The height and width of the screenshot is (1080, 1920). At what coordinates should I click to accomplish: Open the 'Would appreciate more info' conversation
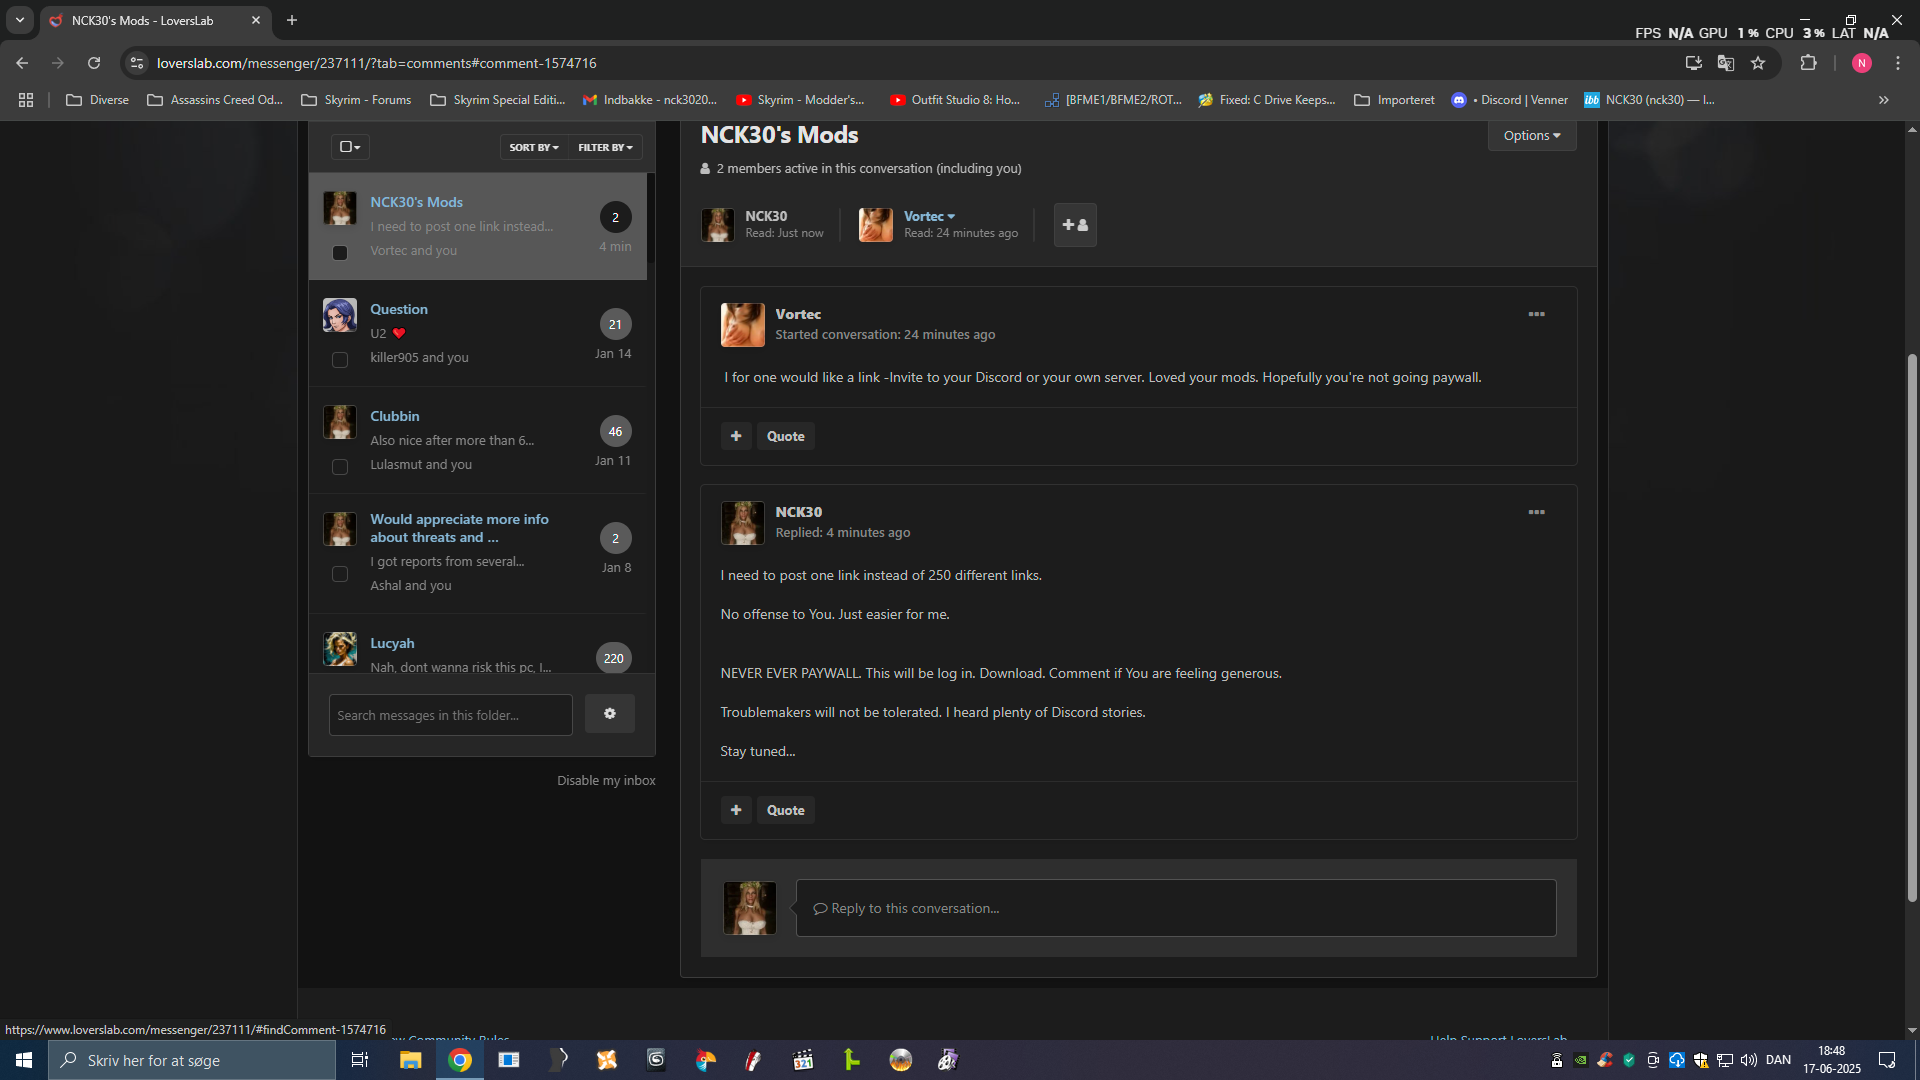pos(459,528)
